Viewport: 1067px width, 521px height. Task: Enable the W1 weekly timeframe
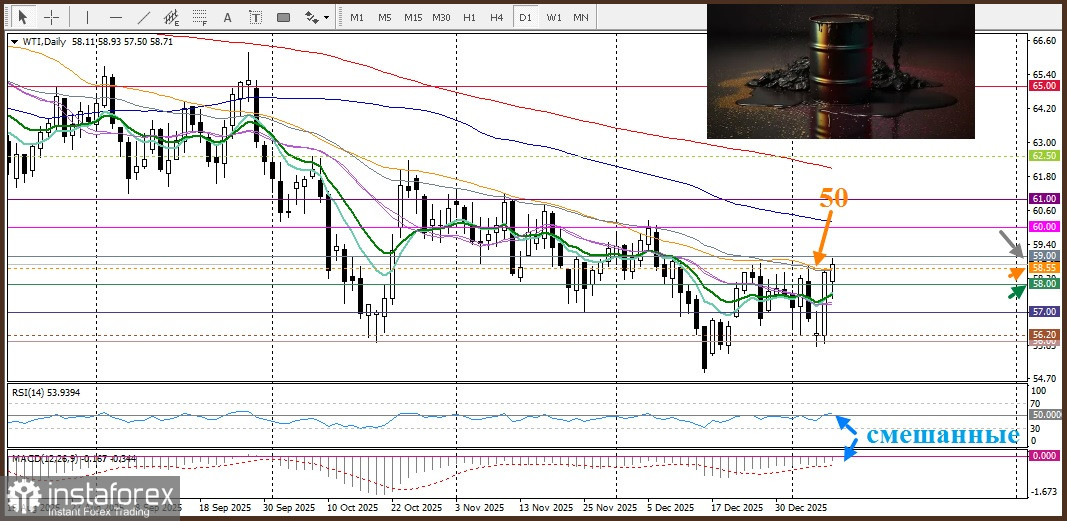coord(553,16)
